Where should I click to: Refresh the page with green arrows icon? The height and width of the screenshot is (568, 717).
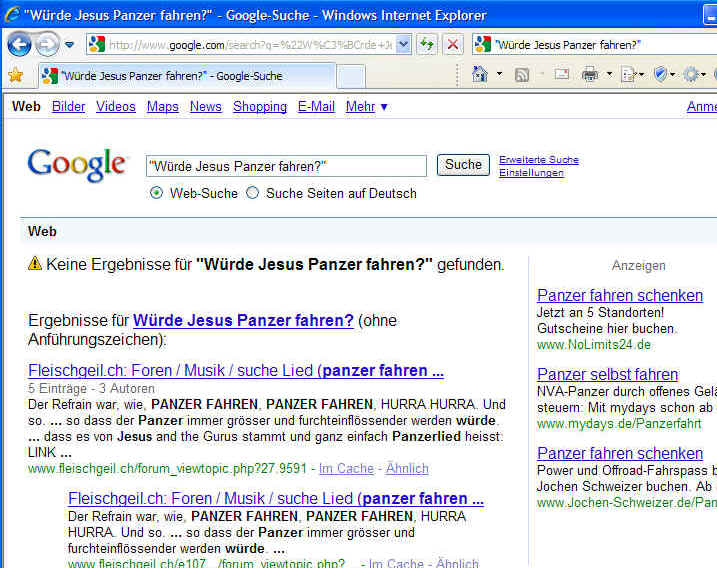[427, 44]
